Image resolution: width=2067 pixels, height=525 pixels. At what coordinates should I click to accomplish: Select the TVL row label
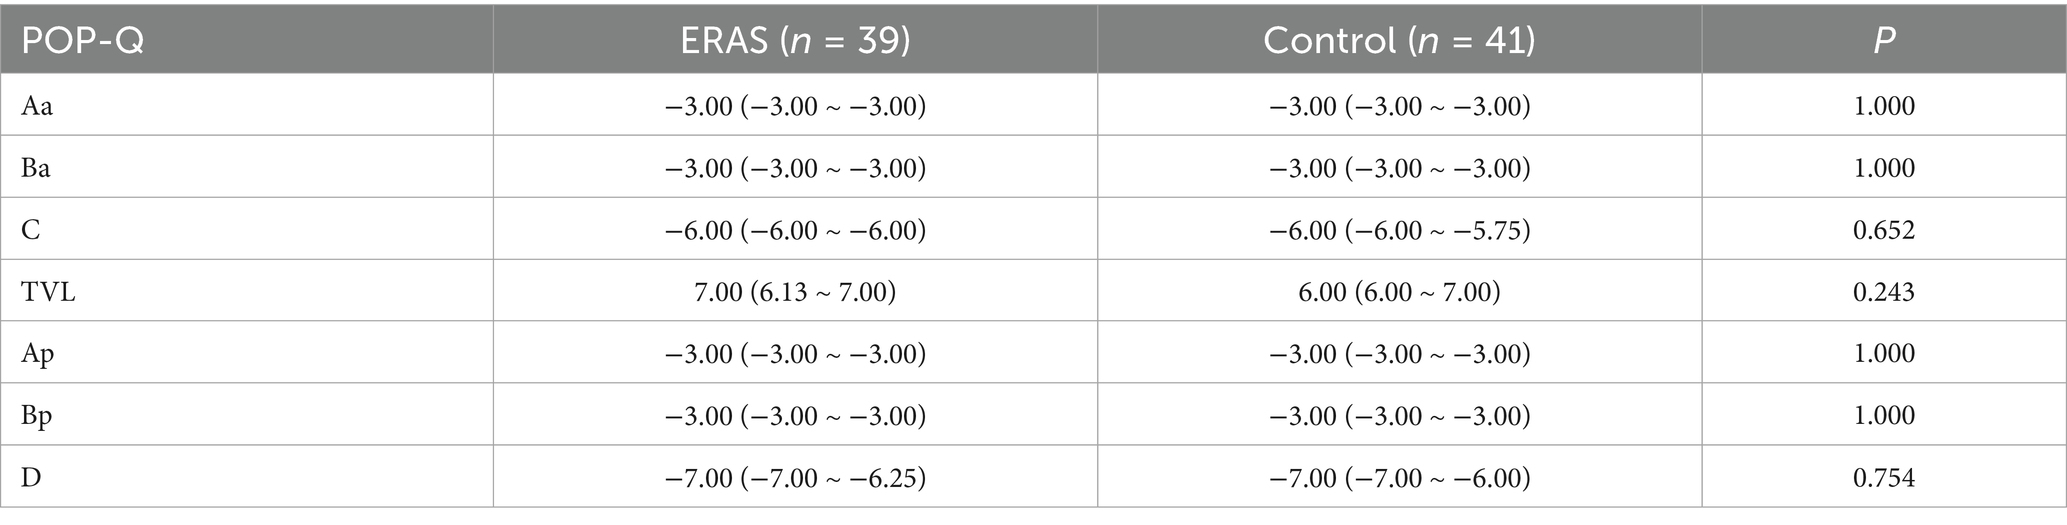(x=48, y=292)
